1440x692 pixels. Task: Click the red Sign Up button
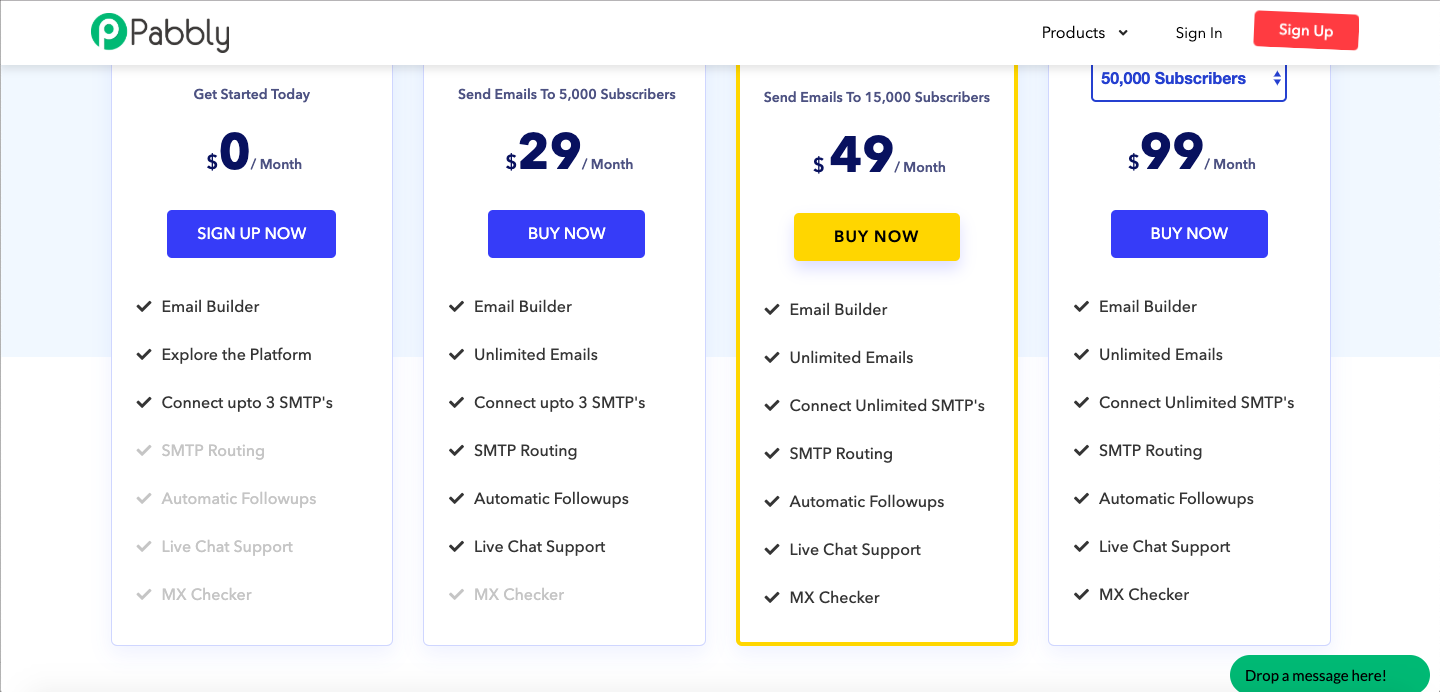tap(1306, 31)
